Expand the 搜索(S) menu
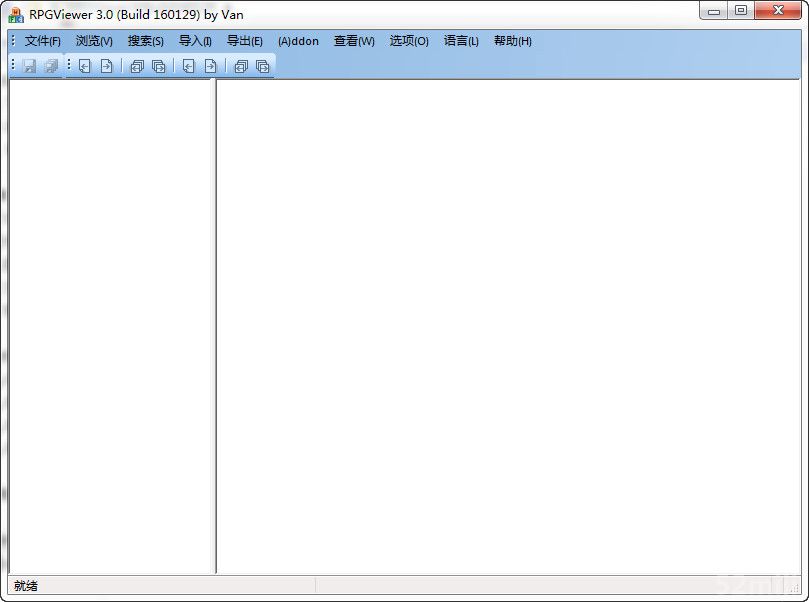The height and width of the screenshot is (602, 809). click(145, 41)
